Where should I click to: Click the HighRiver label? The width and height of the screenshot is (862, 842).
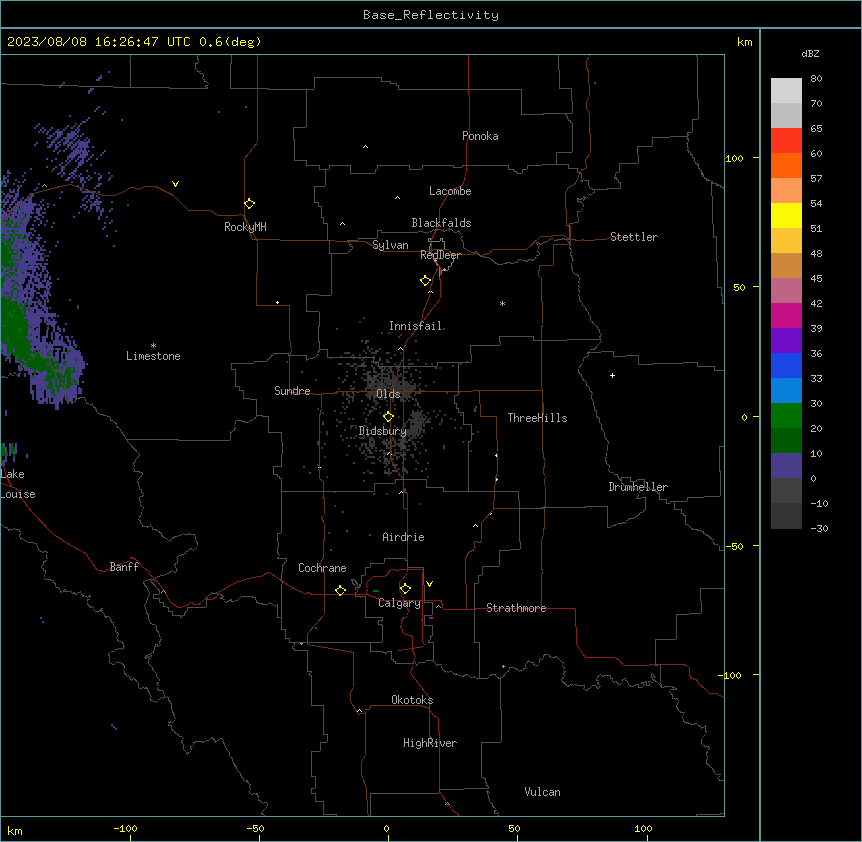pos(430,743)
